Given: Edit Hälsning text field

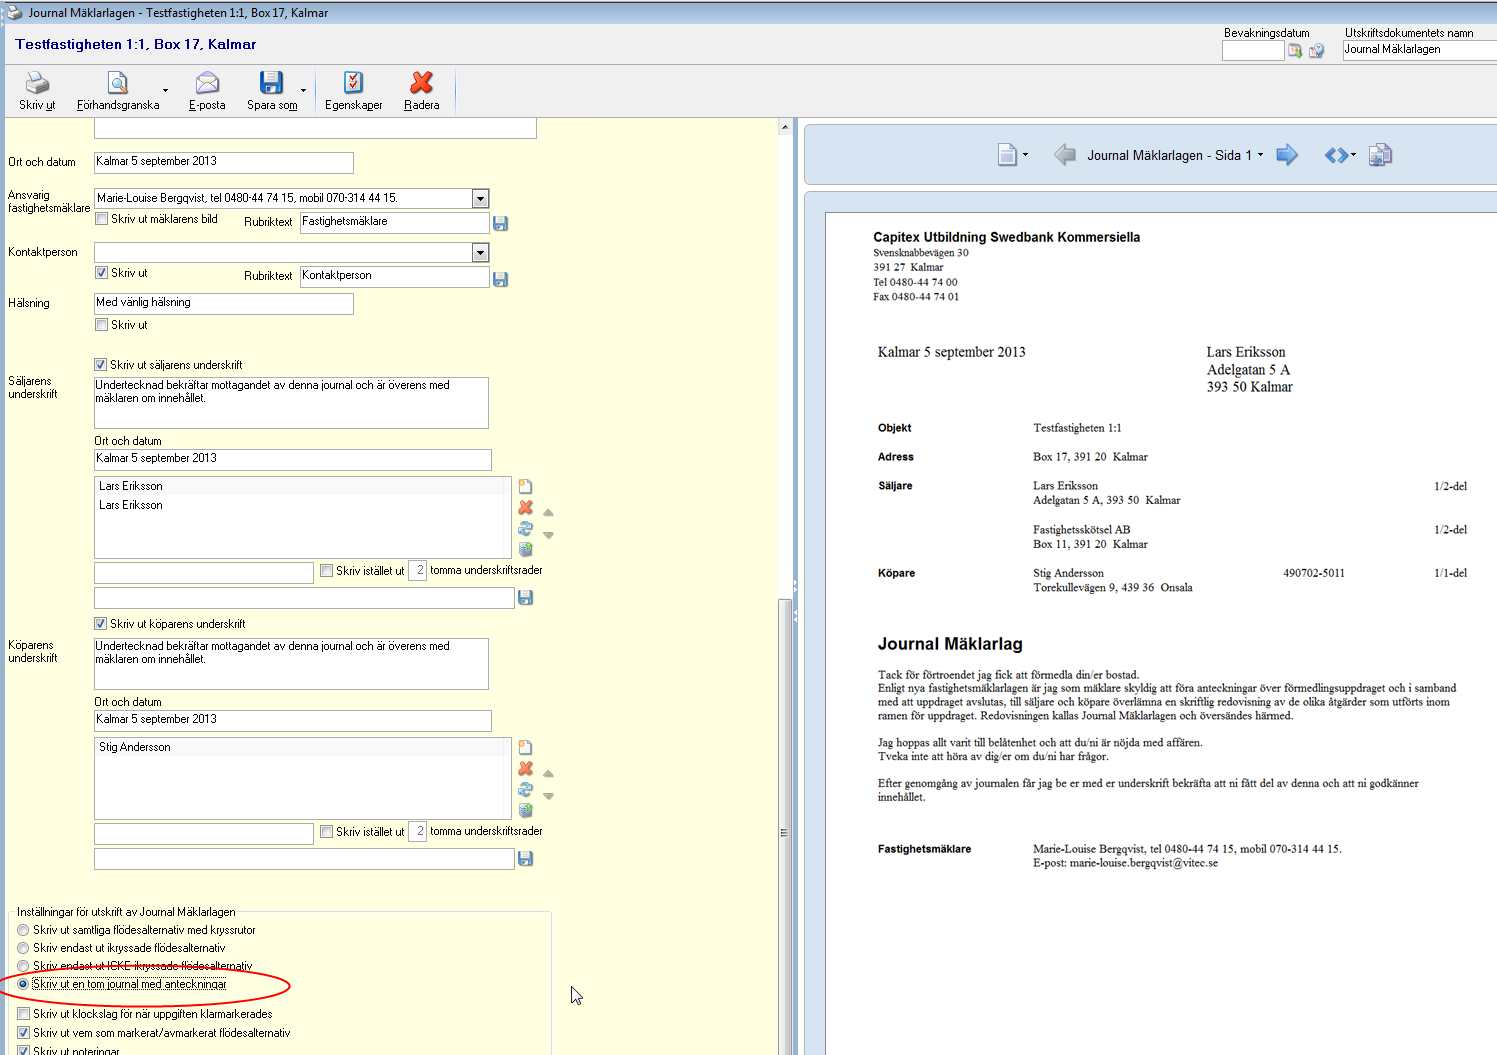Looking at the screenshot, I should (224, 303).
